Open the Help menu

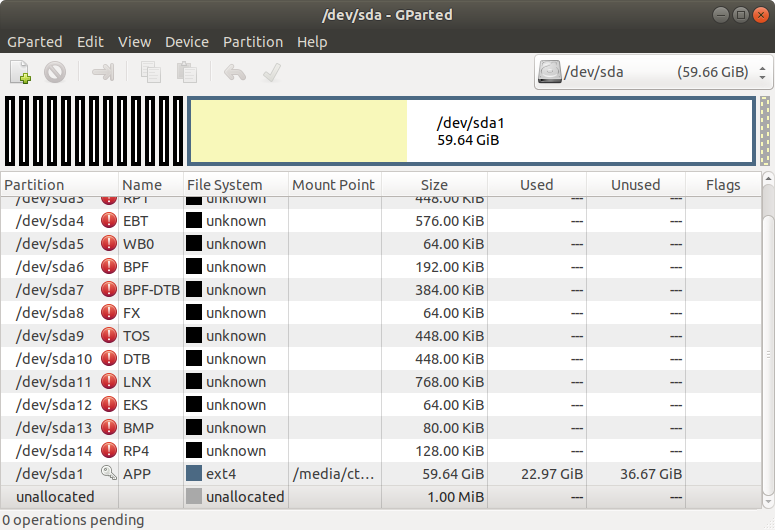click(312, 42)
